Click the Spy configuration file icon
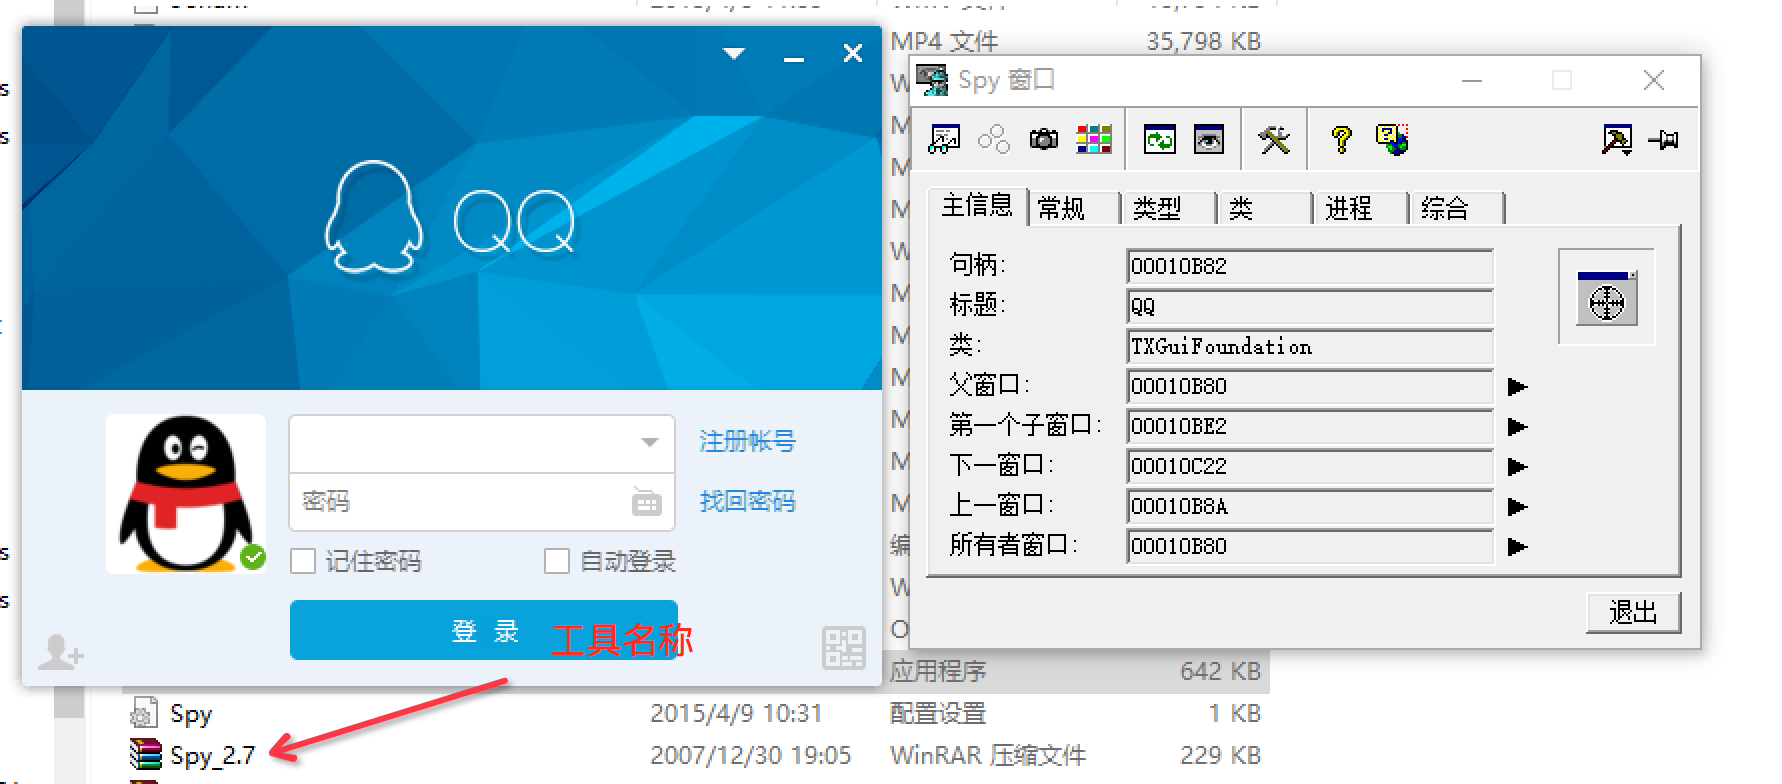This screenshot has width=1782, height=784. click(x=145, y=712)
